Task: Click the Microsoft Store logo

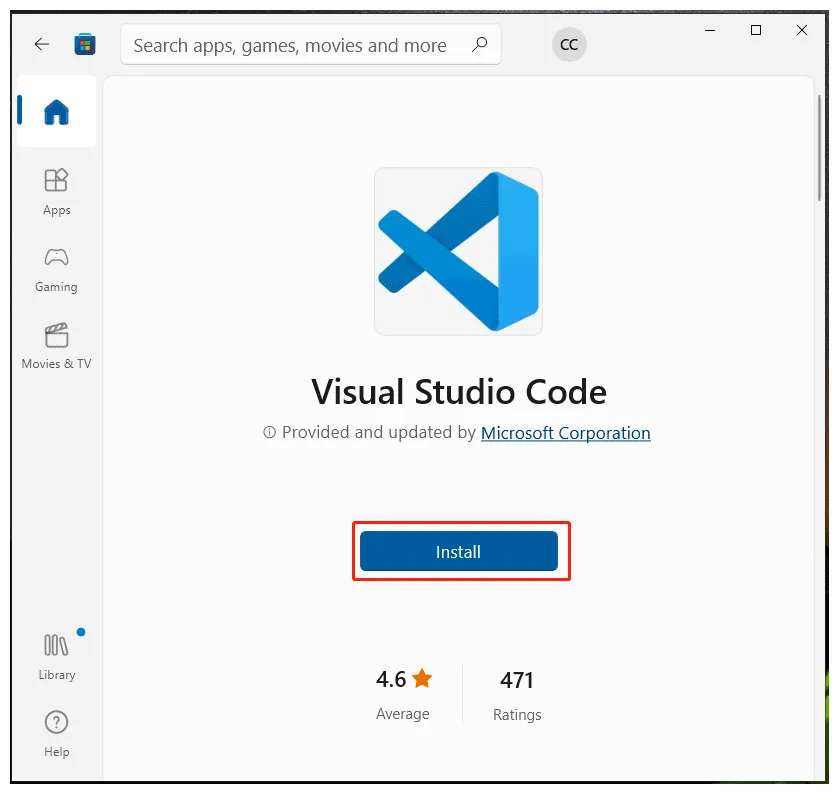Action: pos(85,44)
